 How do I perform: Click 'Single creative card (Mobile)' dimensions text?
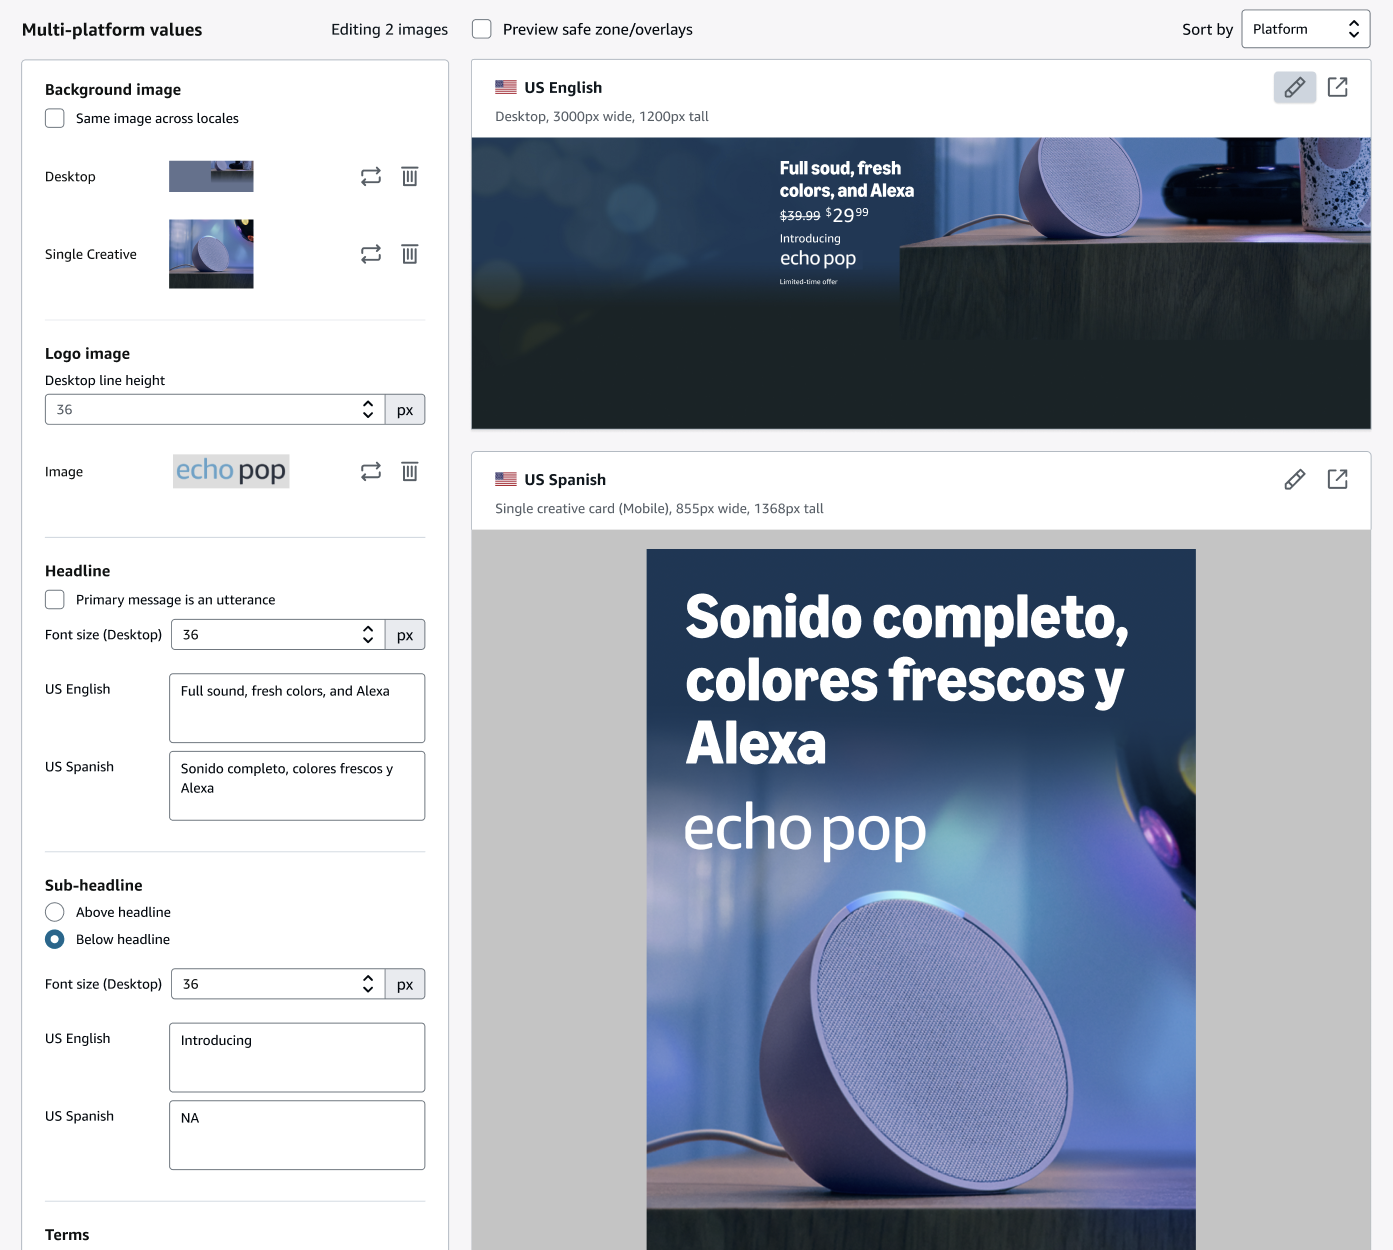[659, 508]
